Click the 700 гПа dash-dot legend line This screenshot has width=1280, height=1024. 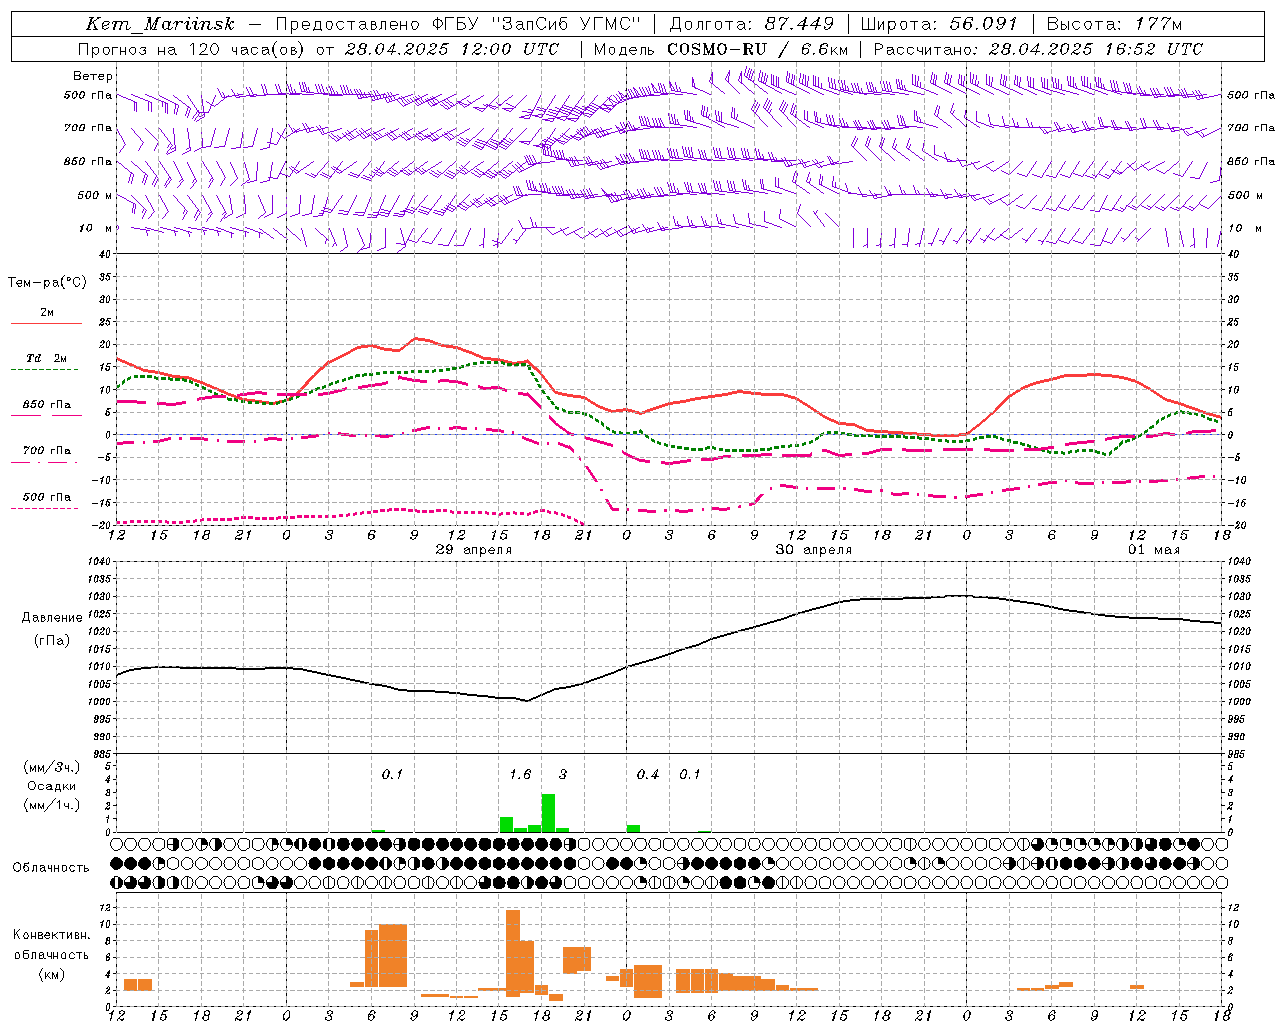46,463
